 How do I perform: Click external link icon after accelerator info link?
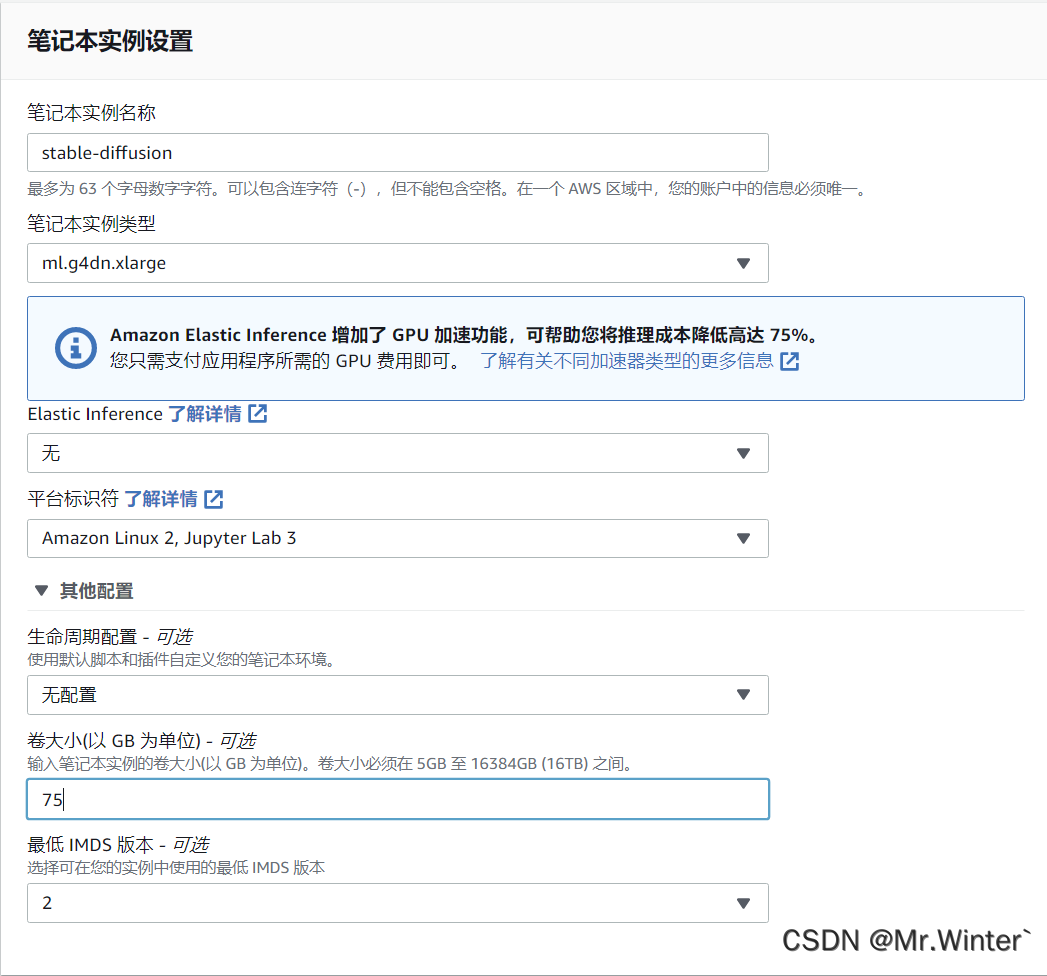(x=789, y=361)
